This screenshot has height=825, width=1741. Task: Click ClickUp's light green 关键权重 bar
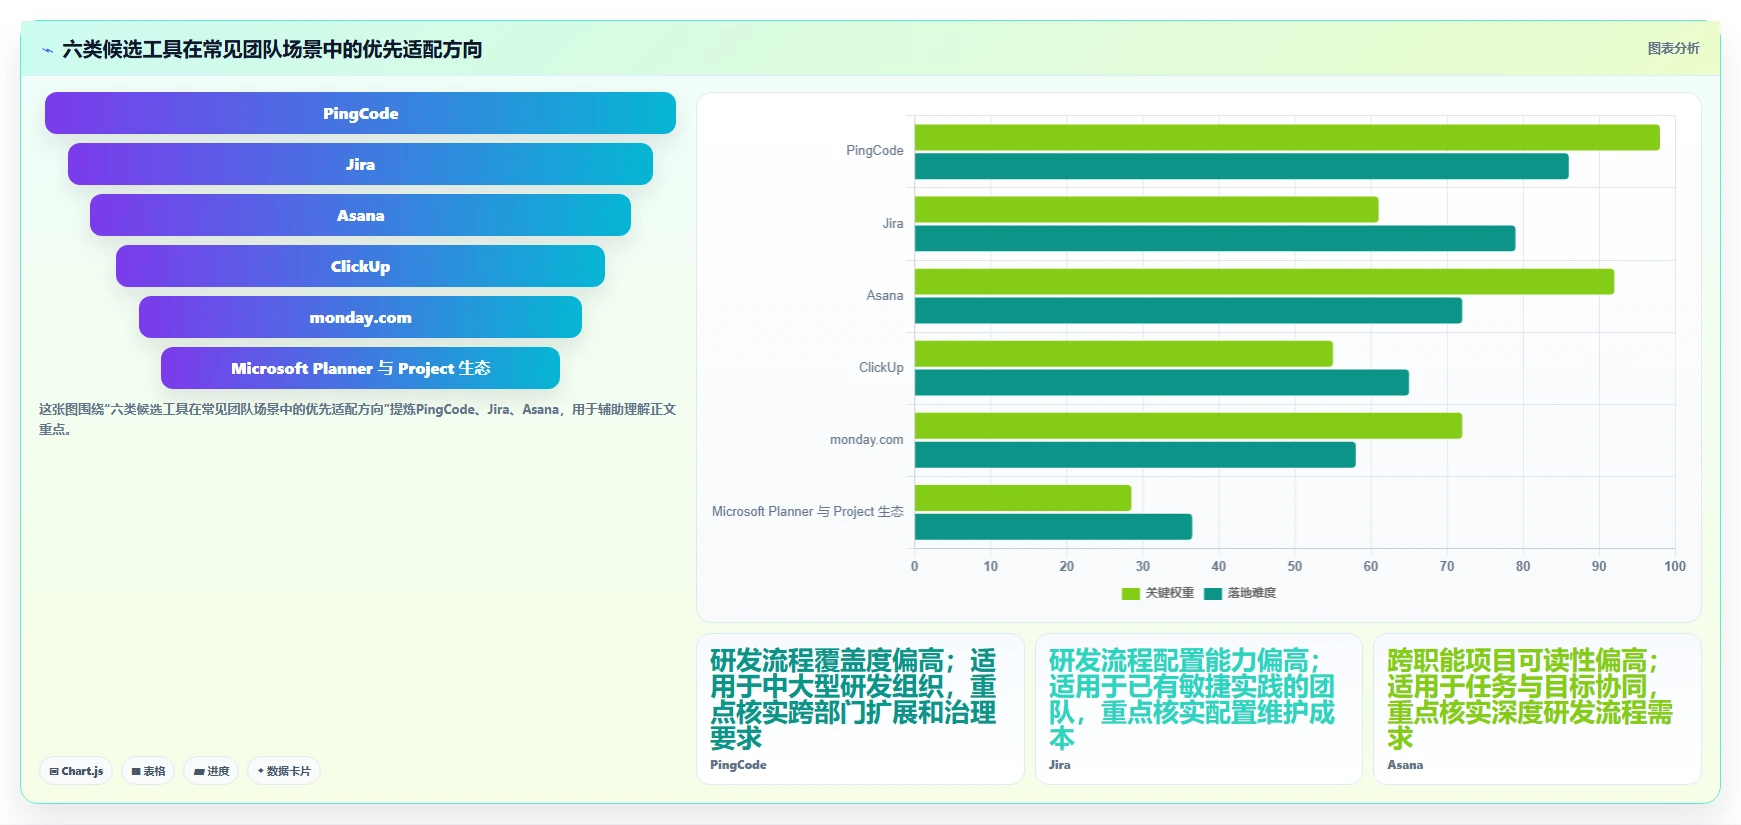pyautogui.click(x=1123, y=354)
